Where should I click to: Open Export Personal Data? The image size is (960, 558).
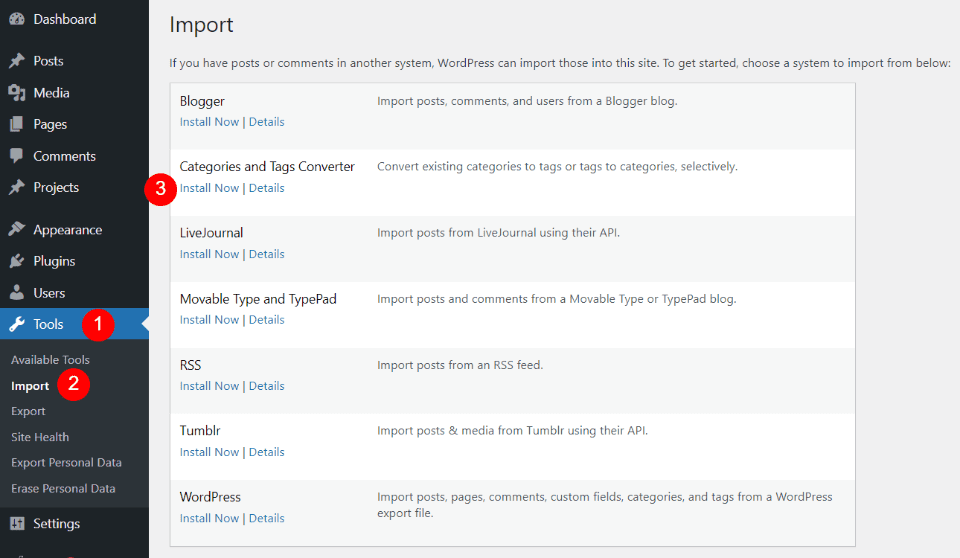point(66,462)
